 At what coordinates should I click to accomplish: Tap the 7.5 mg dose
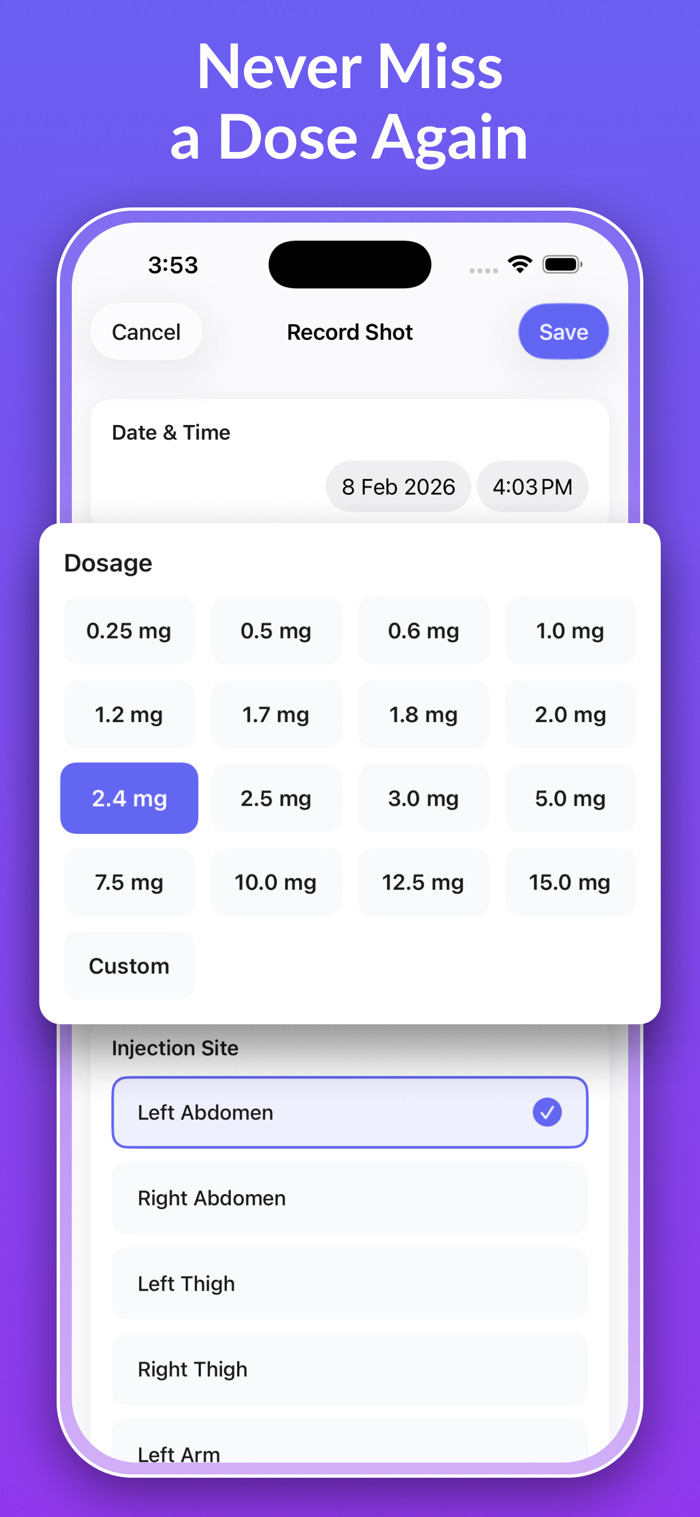point(129,882)
